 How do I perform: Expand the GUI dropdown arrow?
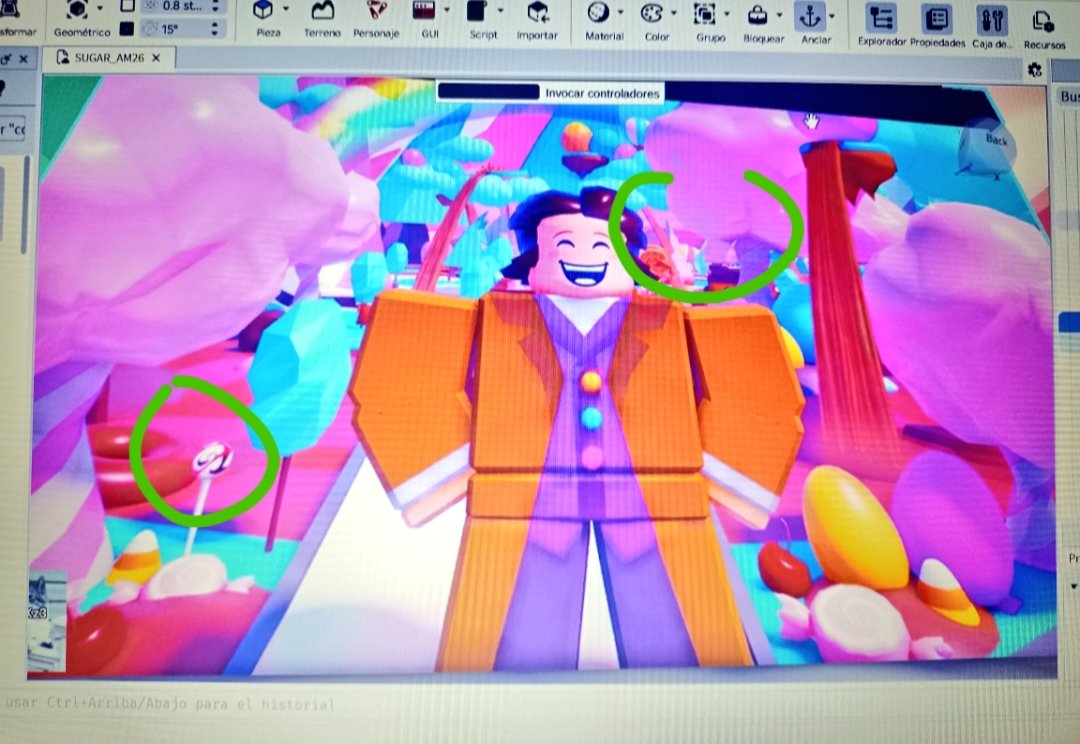click(x=447, y=10)
